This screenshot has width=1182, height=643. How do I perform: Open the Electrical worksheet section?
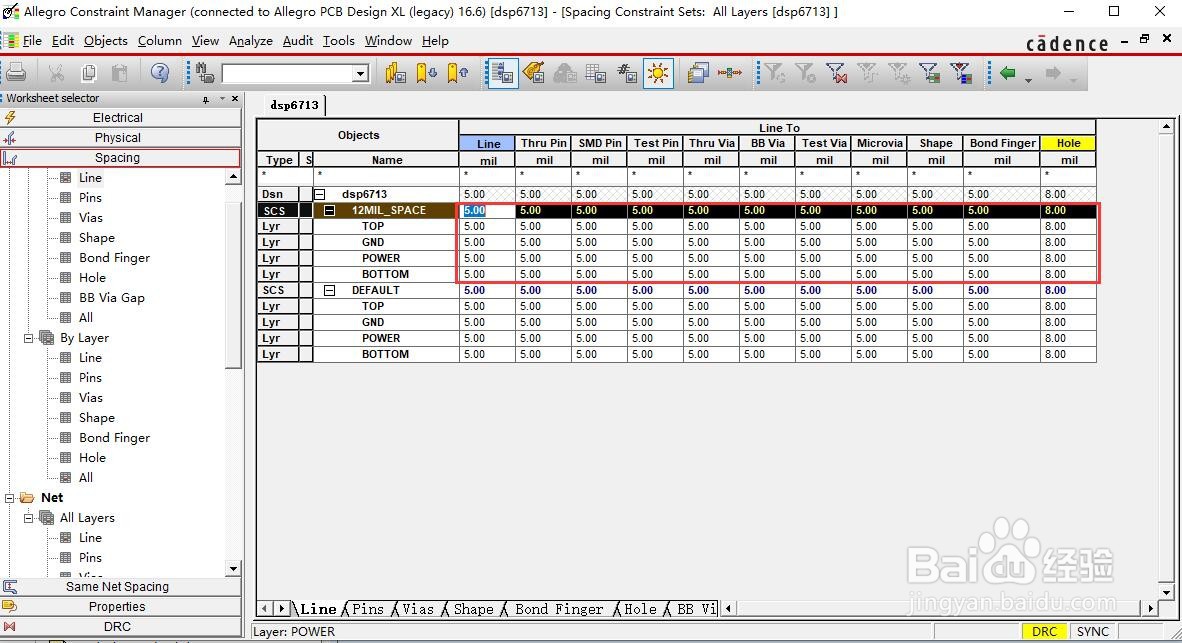point(121,117)
